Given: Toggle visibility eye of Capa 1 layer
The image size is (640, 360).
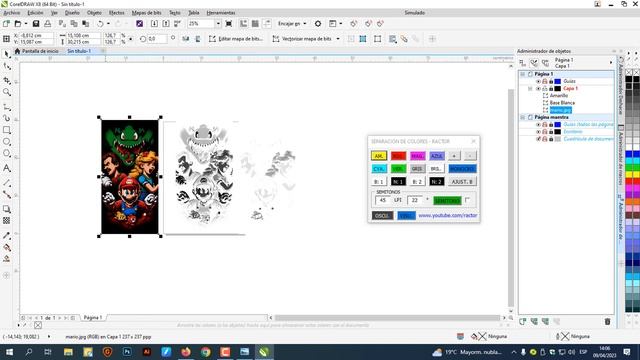Looking at the screenshot, I should (x=538, y=89).
